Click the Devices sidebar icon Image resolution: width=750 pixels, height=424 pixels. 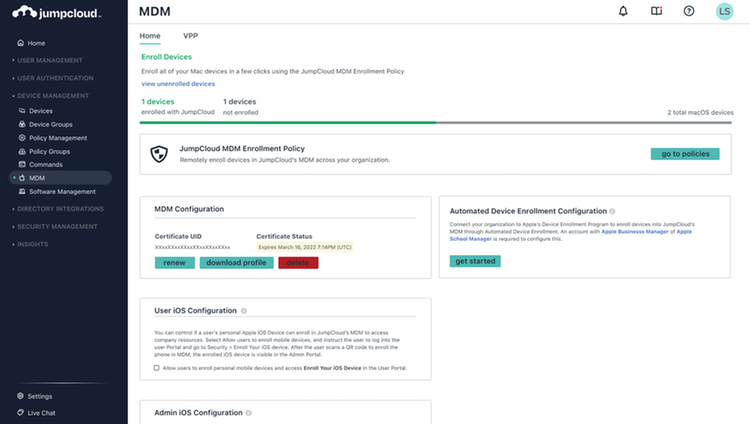pos(22,111)
